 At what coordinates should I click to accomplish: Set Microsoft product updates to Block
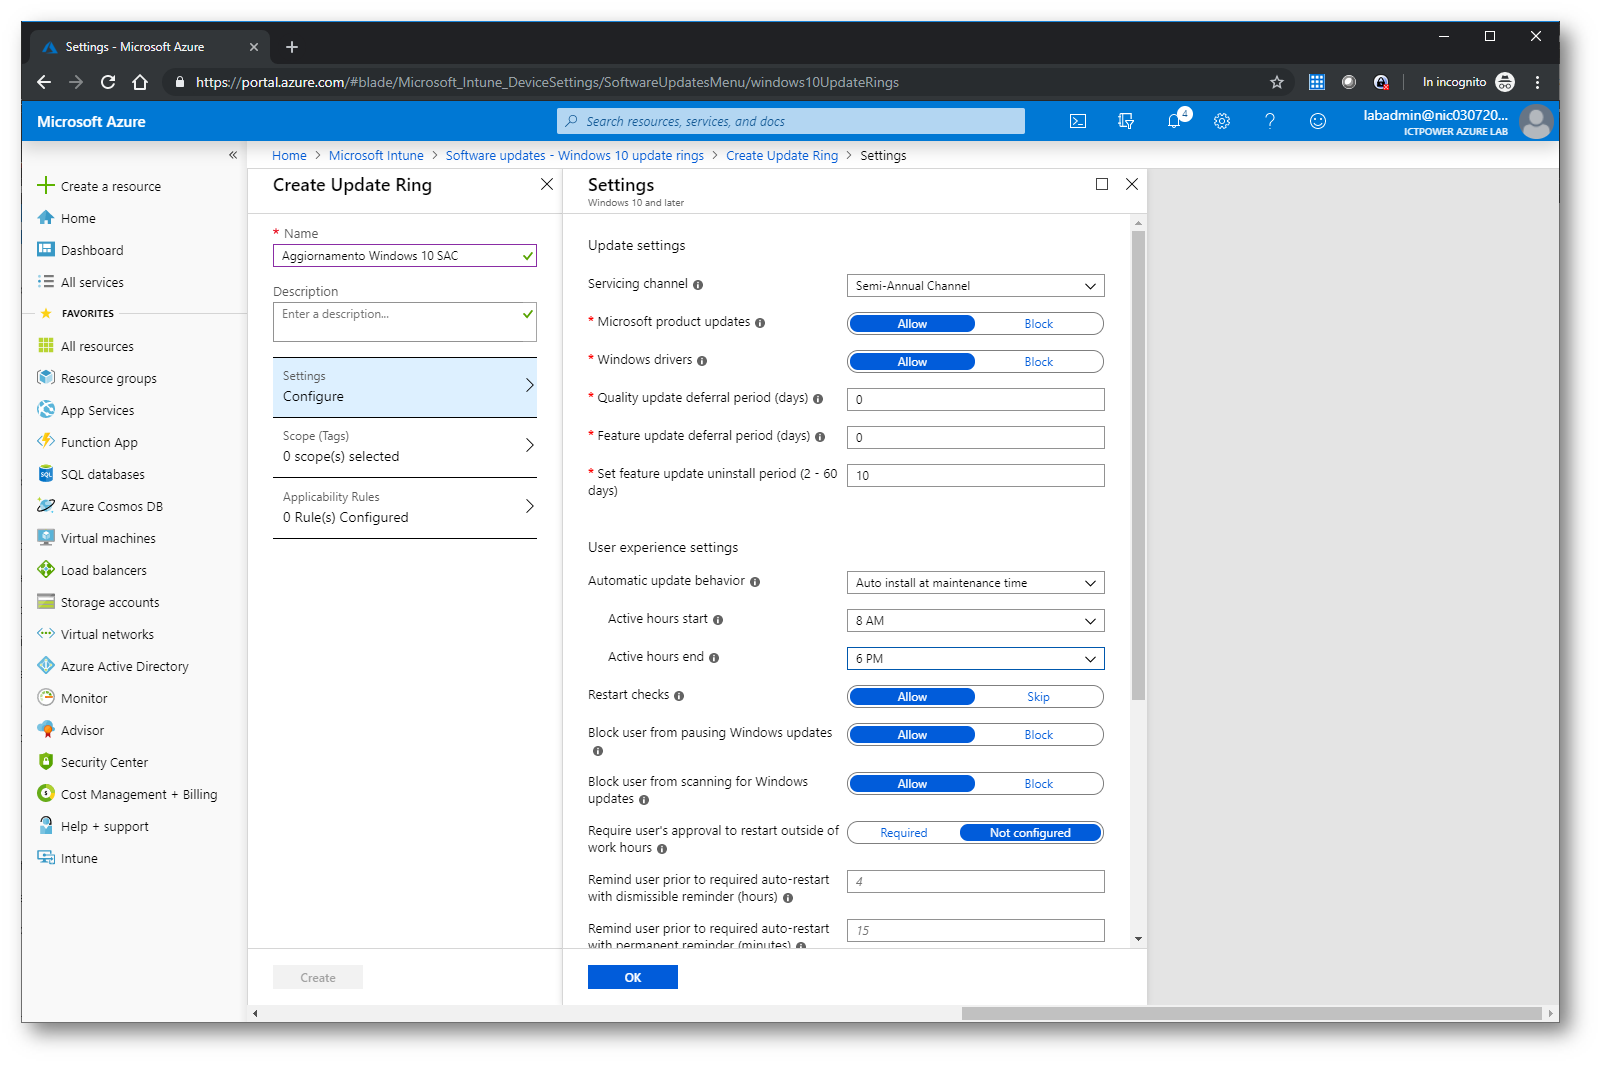[x=1038, y=324]
